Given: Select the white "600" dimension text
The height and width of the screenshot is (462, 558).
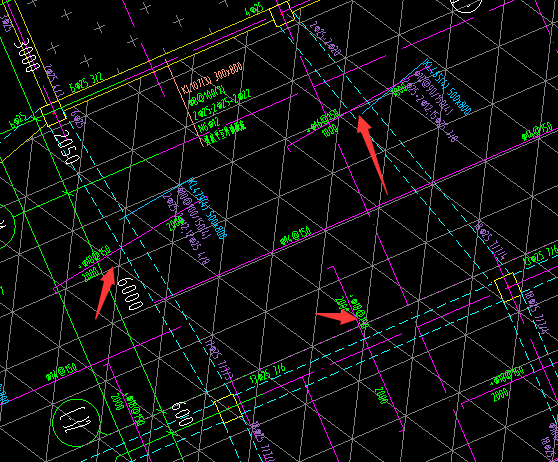Looking at the screenshot, I should point(182,414).
